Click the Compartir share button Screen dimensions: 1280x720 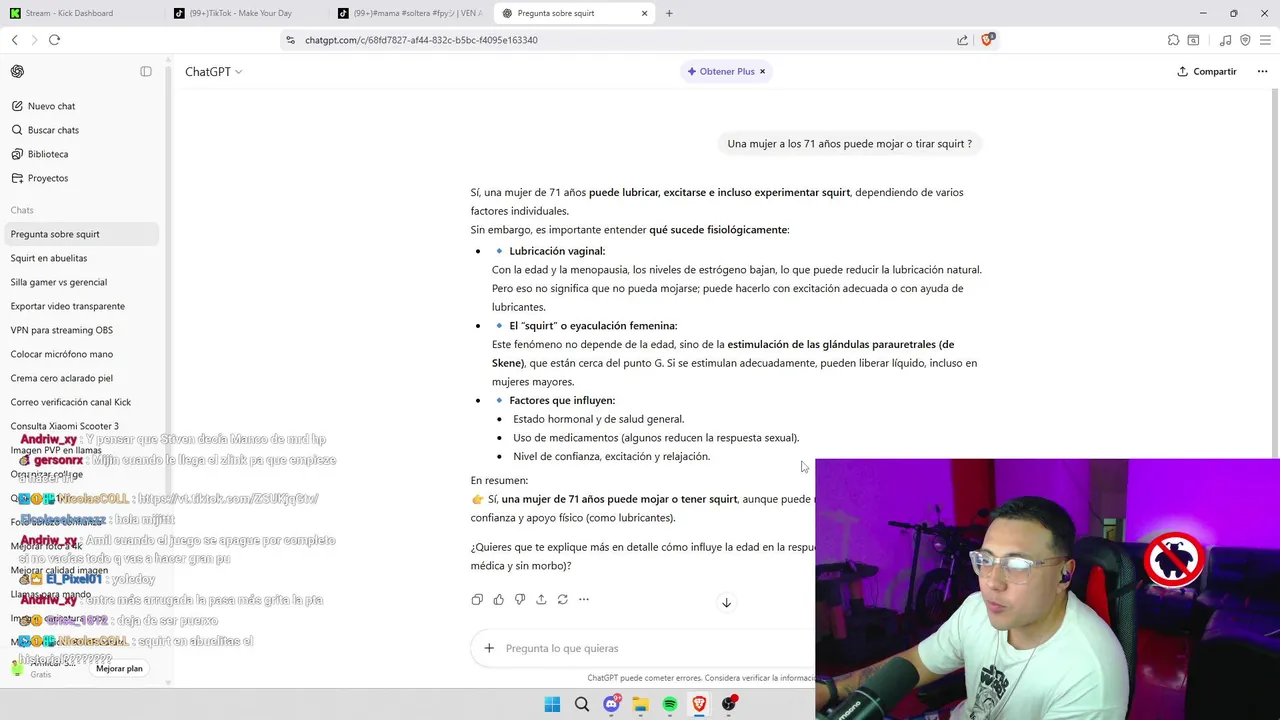pyautogui.click(x=1206, y=71)
